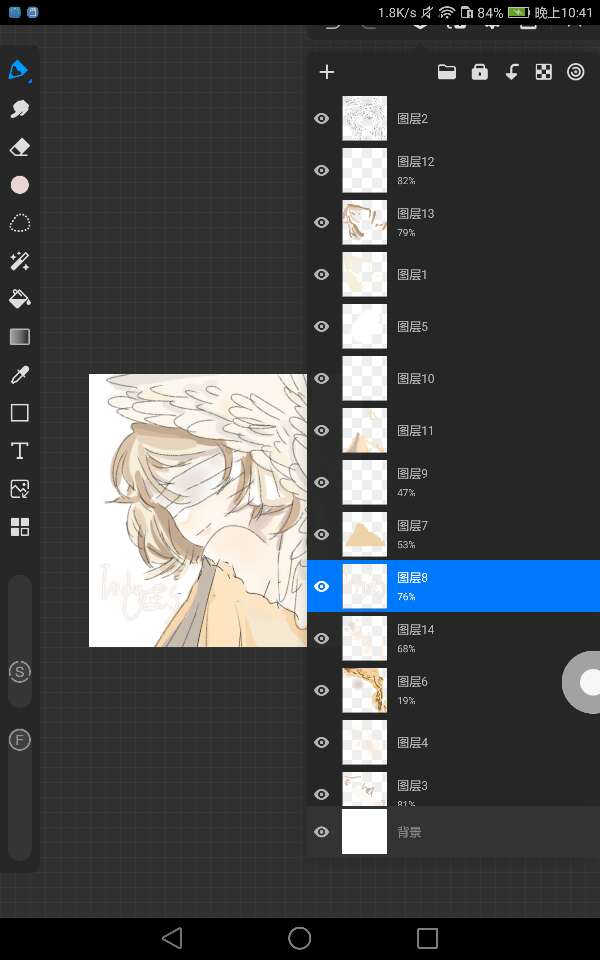Screen dimensions: 600x960
Task: Pick the Eyedropper tool
Action: (19, 375)
